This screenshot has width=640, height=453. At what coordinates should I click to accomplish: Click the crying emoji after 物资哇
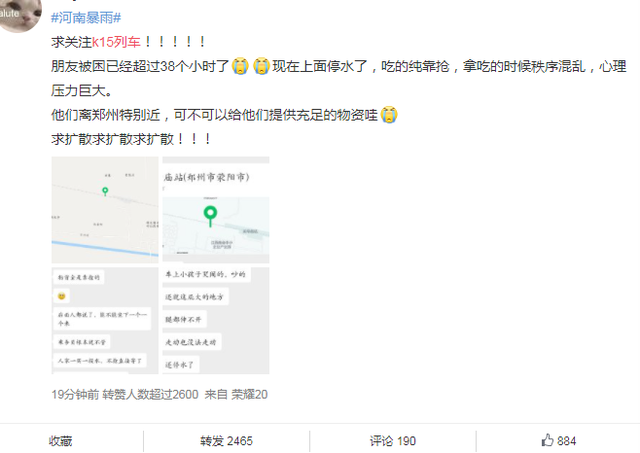click(x=389, y=115)
